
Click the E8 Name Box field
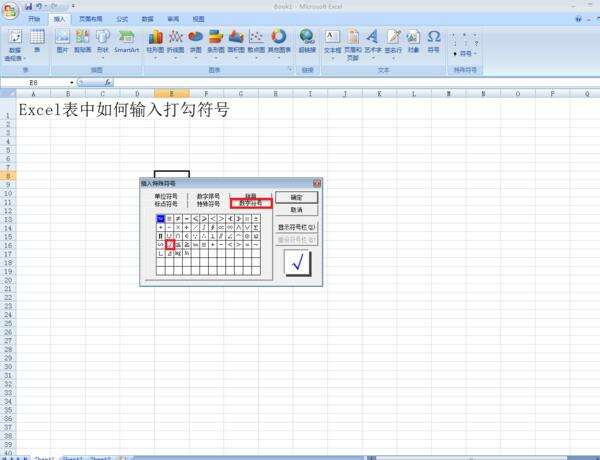coord(34,83)
